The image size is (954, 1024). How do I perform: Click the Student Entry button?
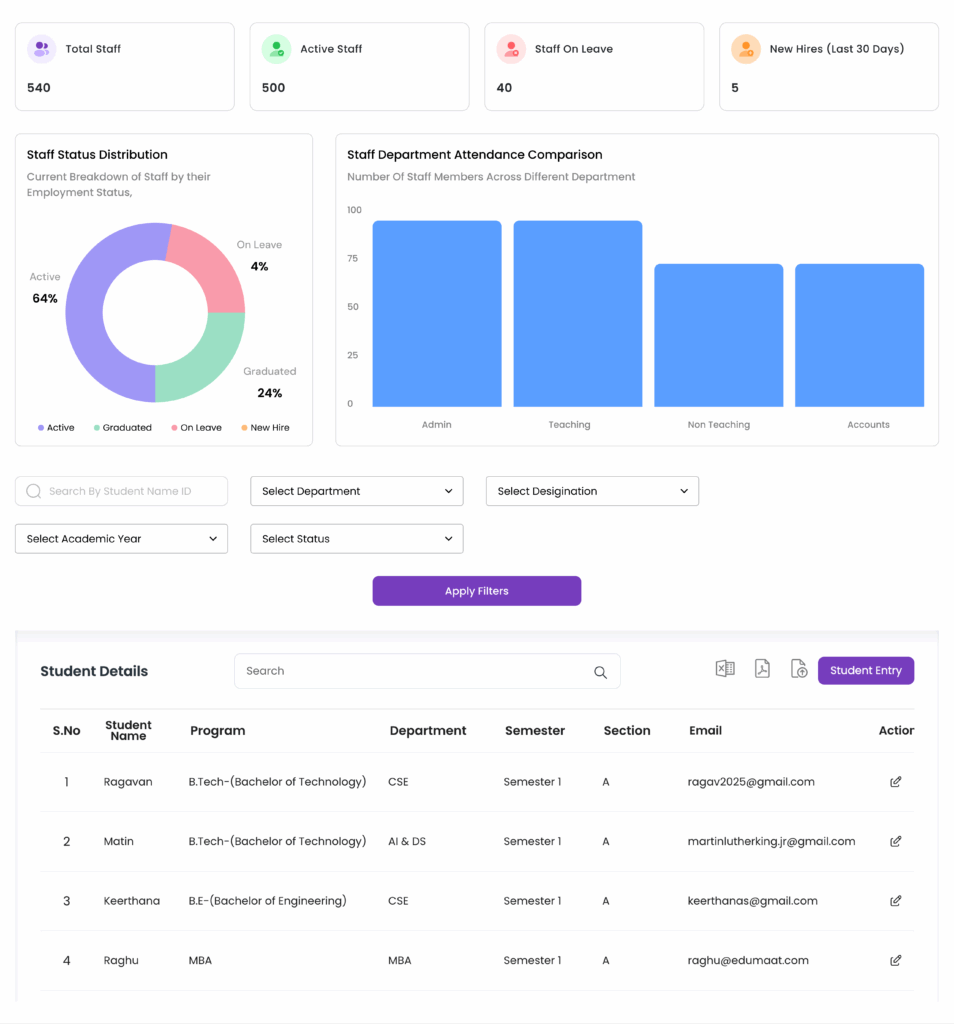click(865, 671)
